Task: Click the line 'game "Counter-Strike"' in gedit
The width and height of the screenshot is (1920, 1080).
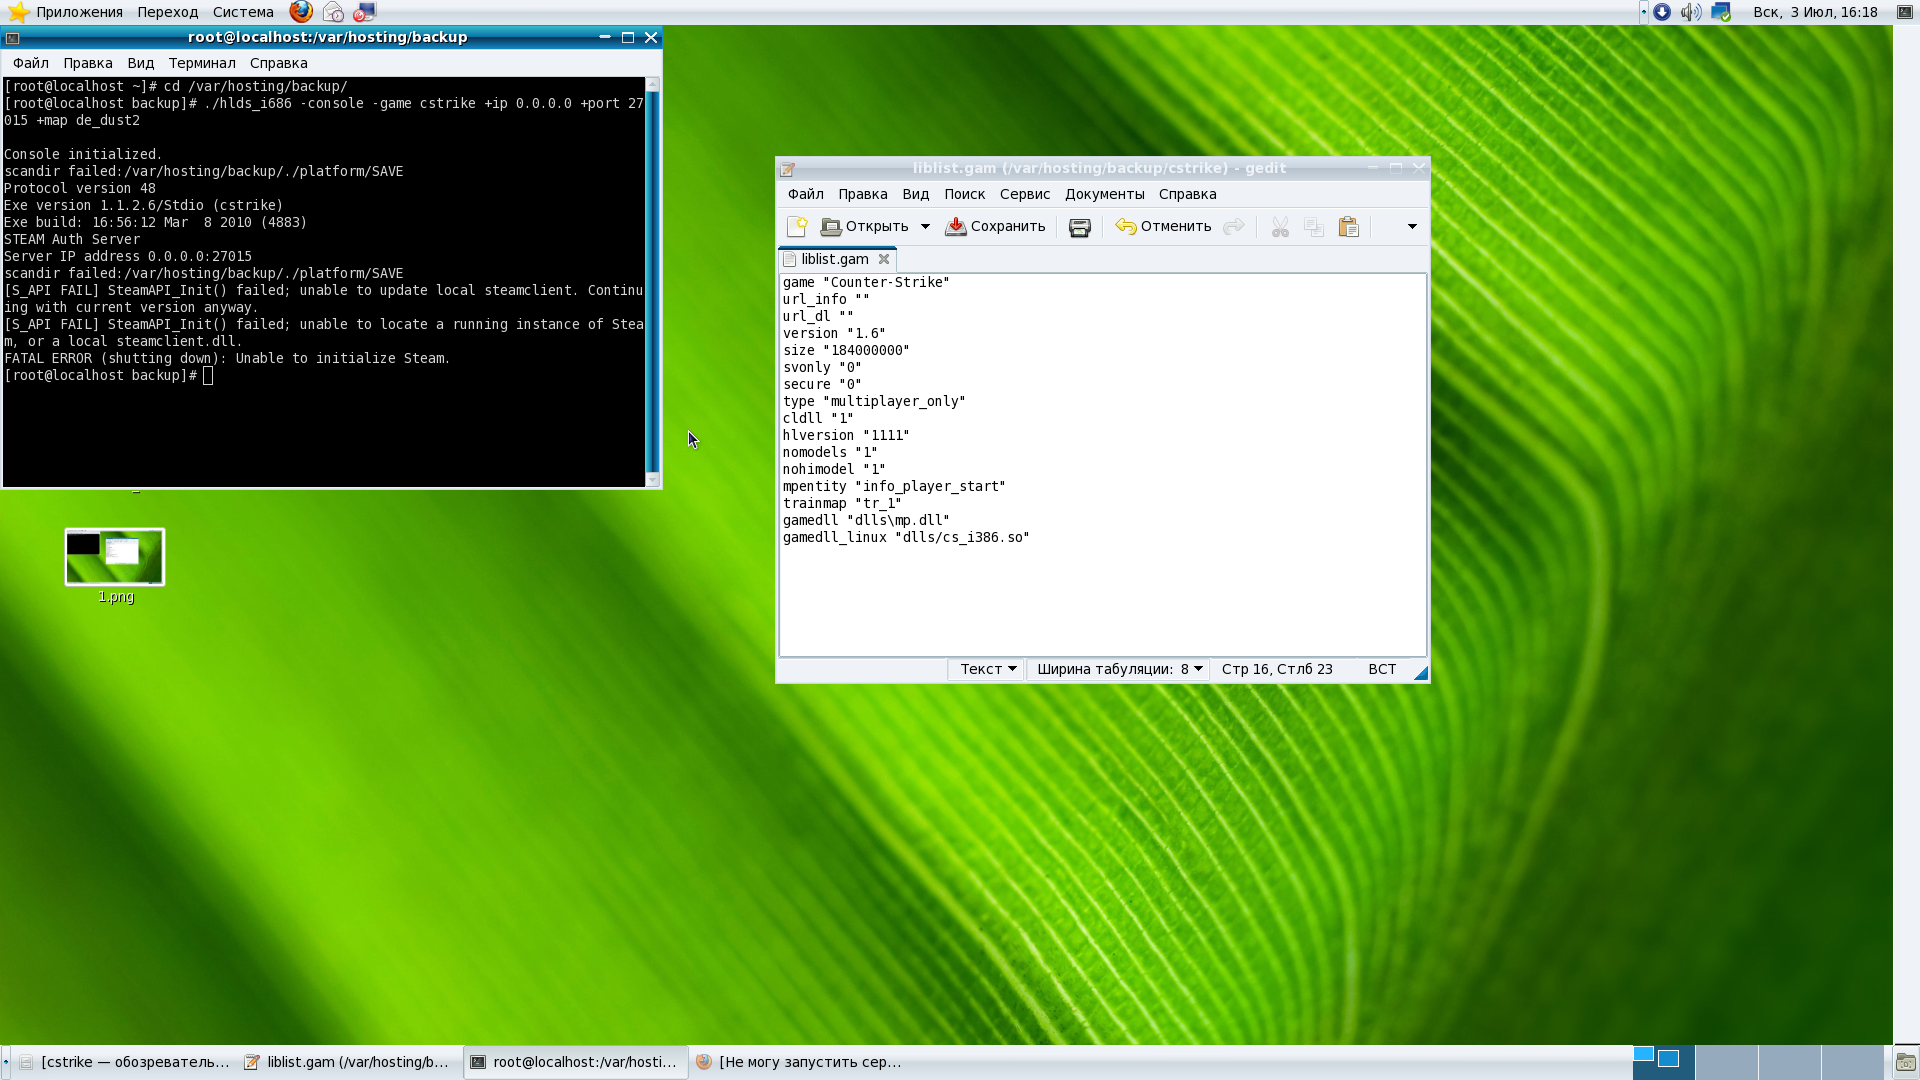Action: tap(866, 283)
